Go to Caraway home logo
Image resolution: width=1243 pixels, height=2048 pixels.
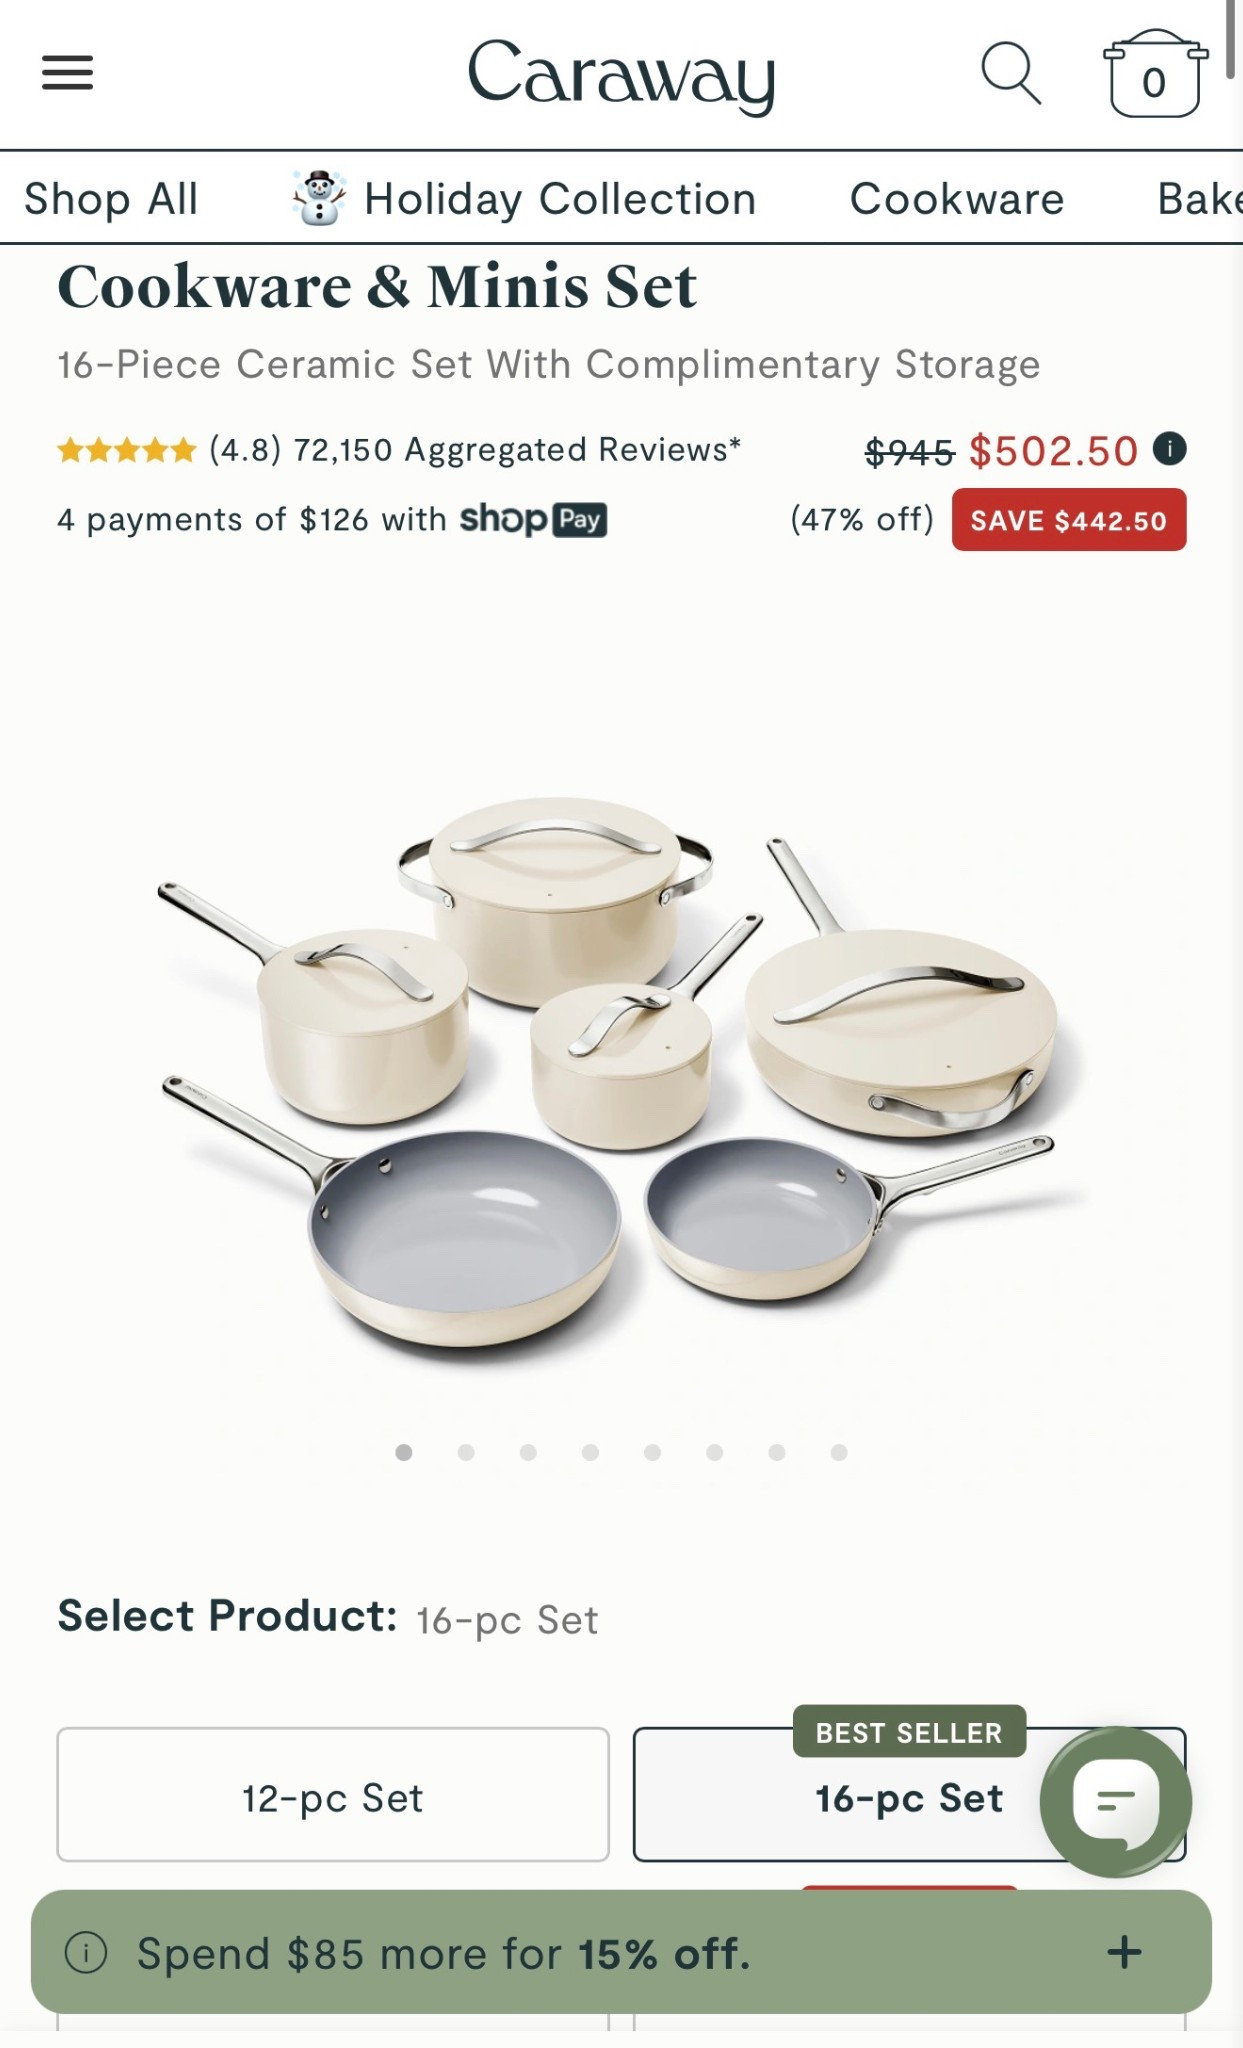point(621,74)
